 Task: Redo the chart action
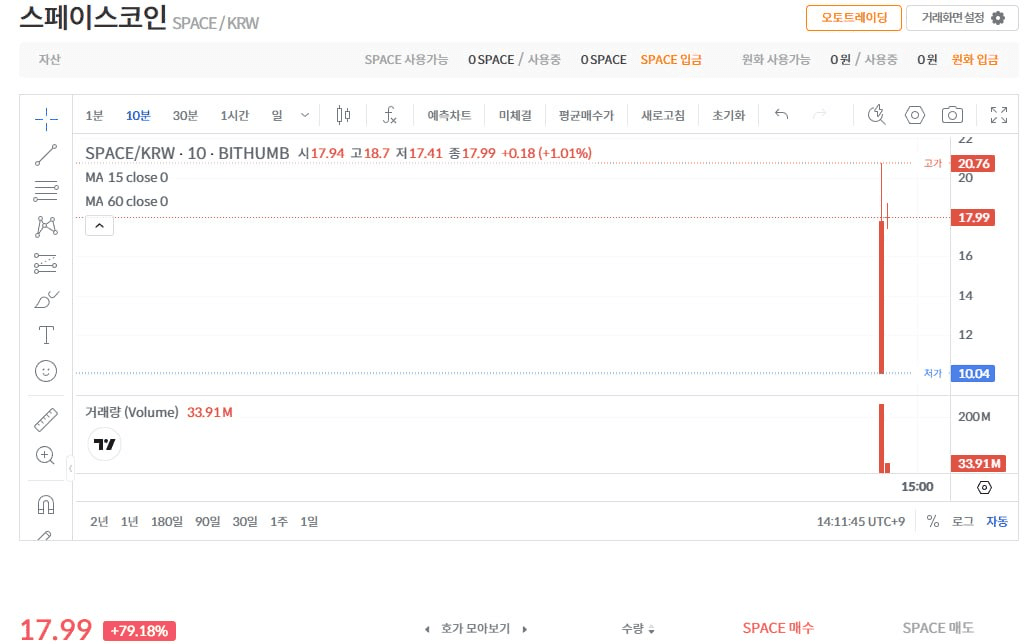pos(820,114)
